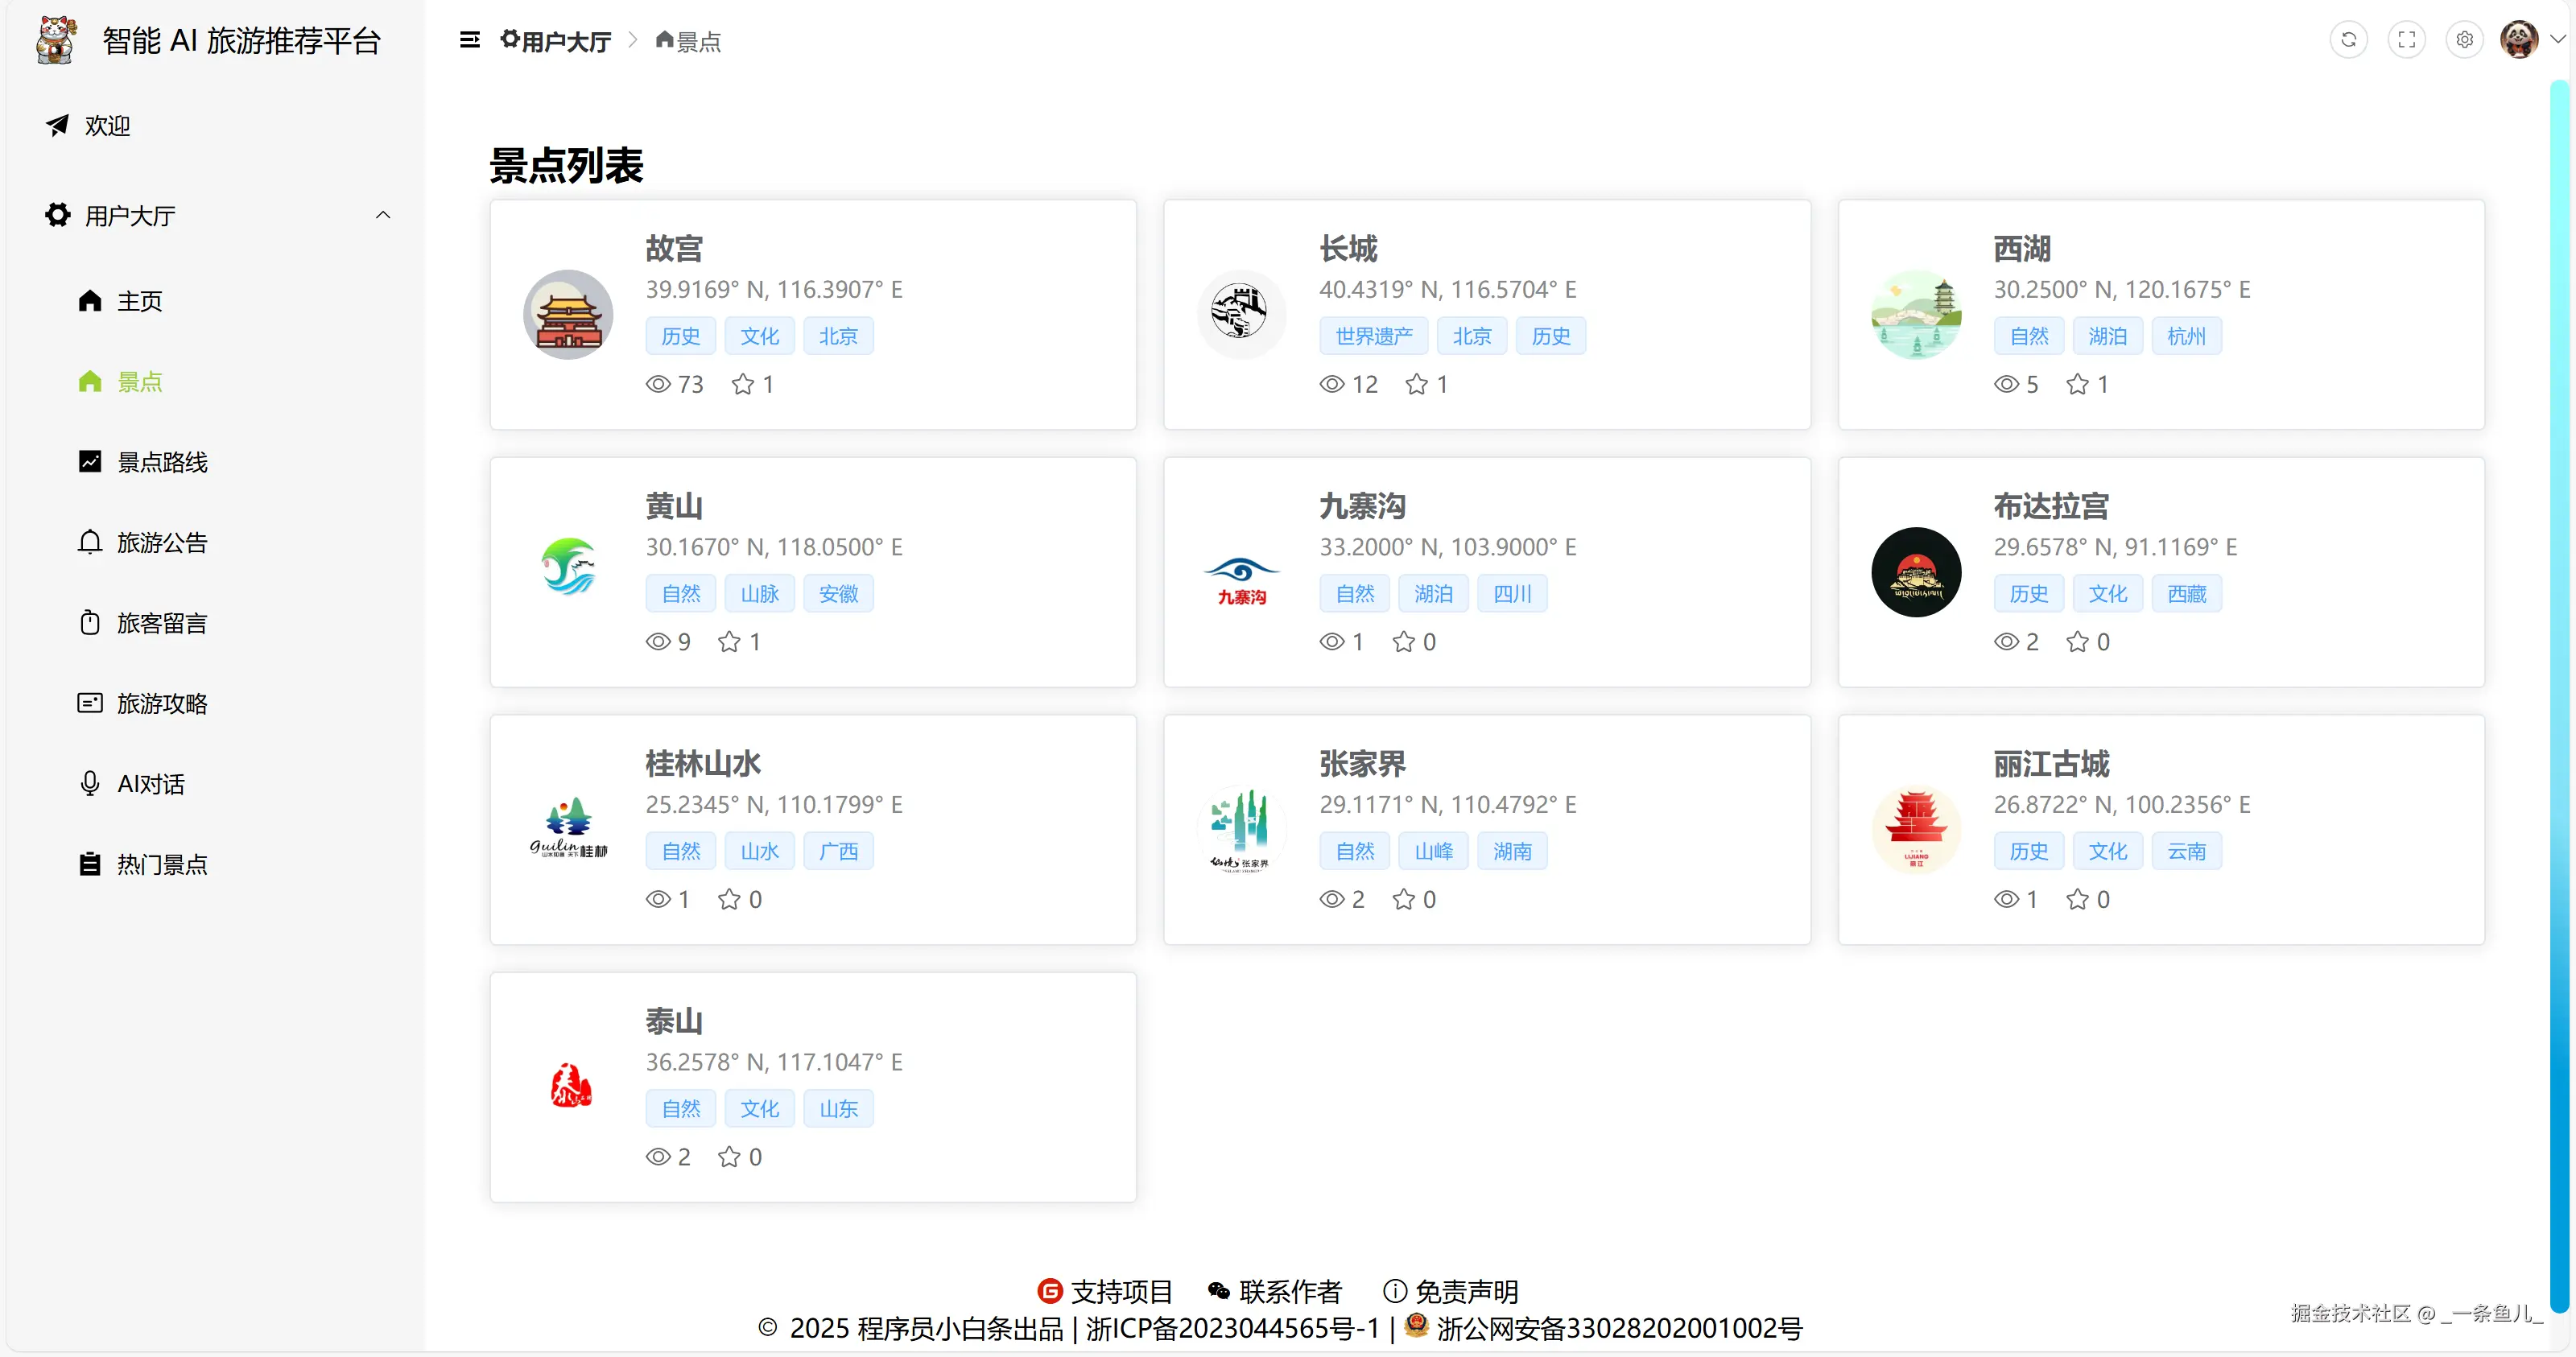
Task: Click the platform lucky cat logo
Action: tap(57, 40)
